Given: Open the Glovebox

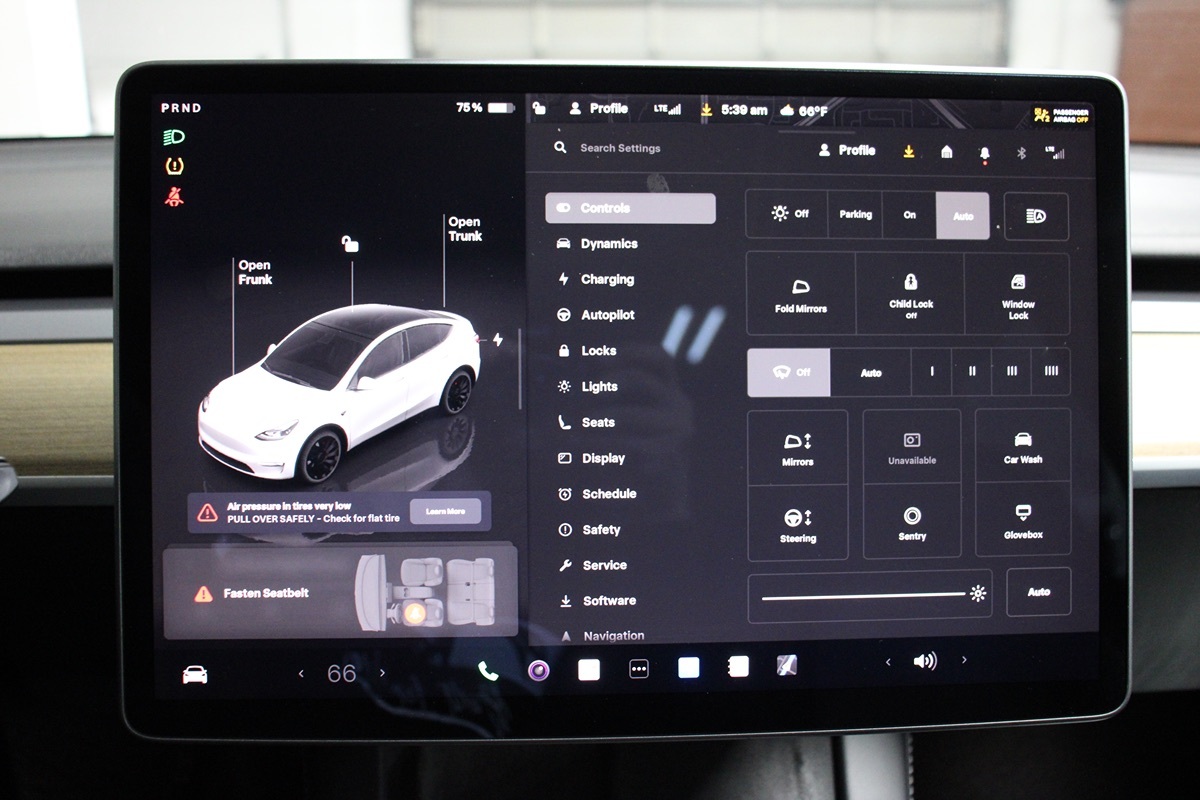Looking at the screenshot, I should 1023,520.
